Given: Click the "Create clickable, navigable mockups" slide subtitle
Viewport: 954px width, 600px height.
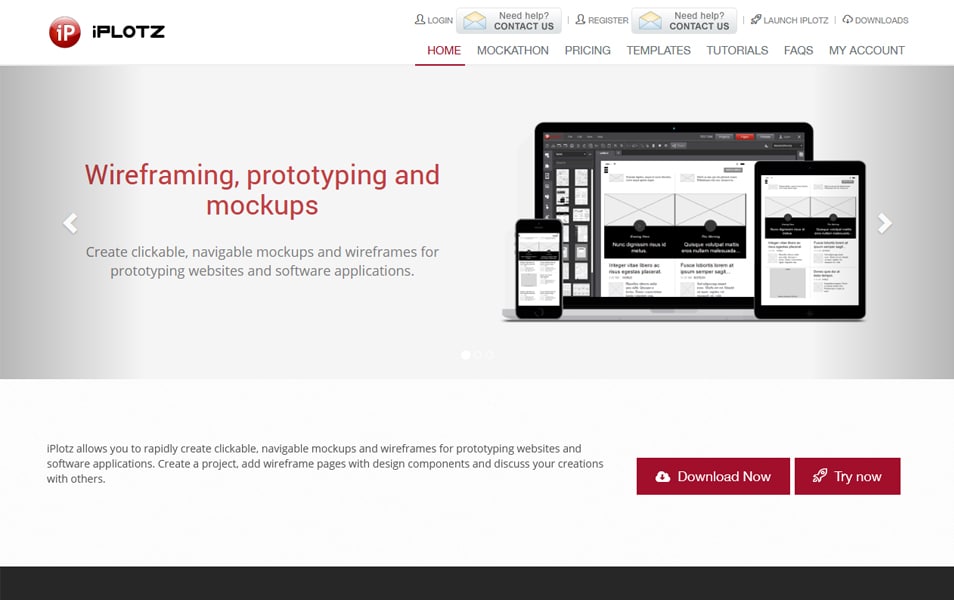Looking at the screenshot, I should [x=262, y=261].
